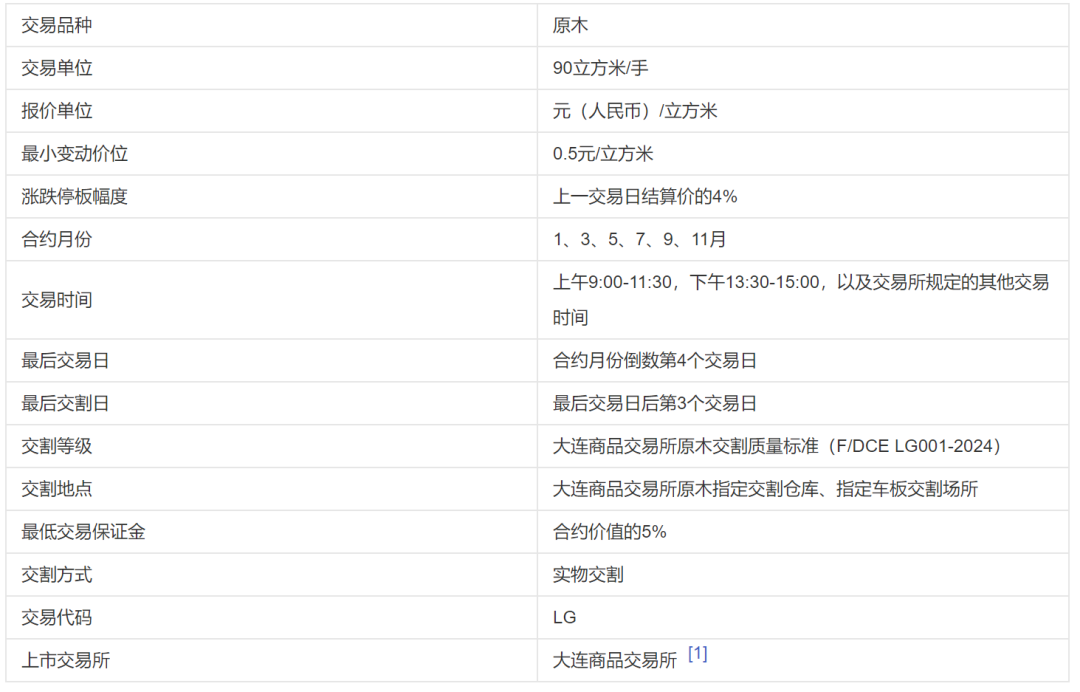Click '最后交易日后第3个交易日' value
The width and height of the screenshot is (1080, 692).
(x=654, y=403)
